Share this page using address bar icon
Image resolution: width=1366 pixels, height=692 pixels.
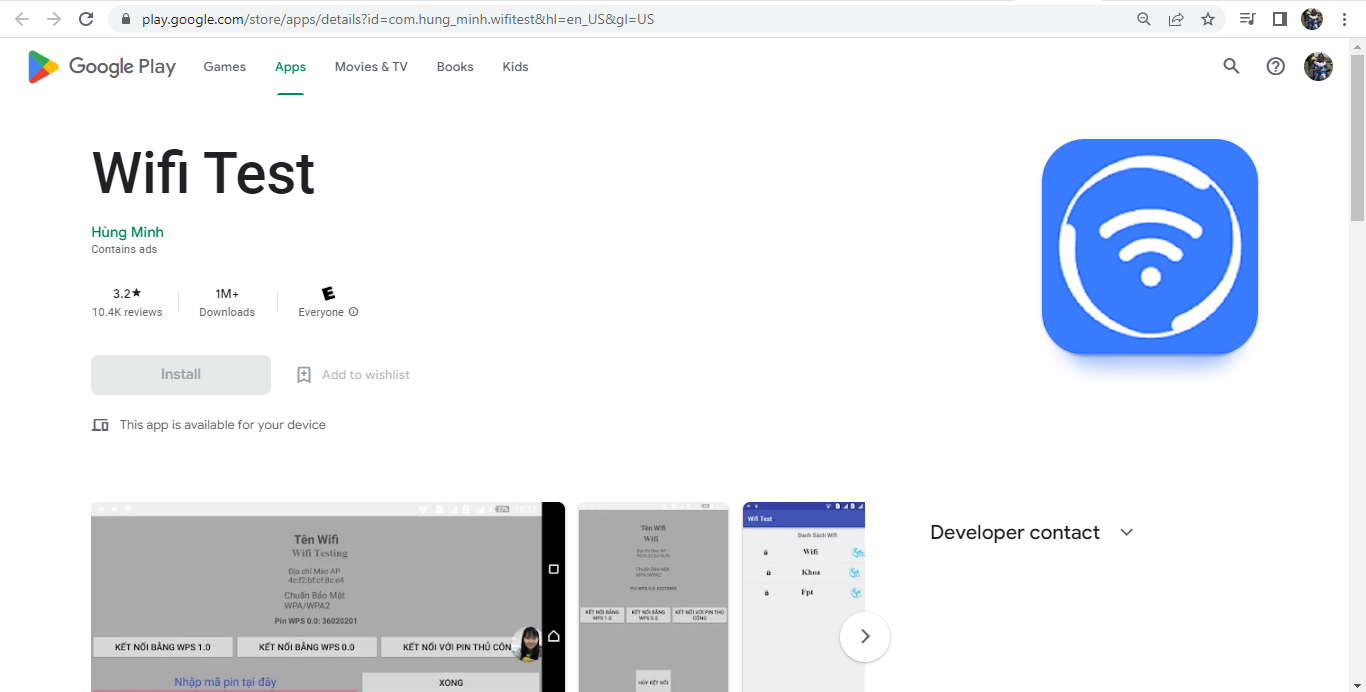pos(1176,19)
